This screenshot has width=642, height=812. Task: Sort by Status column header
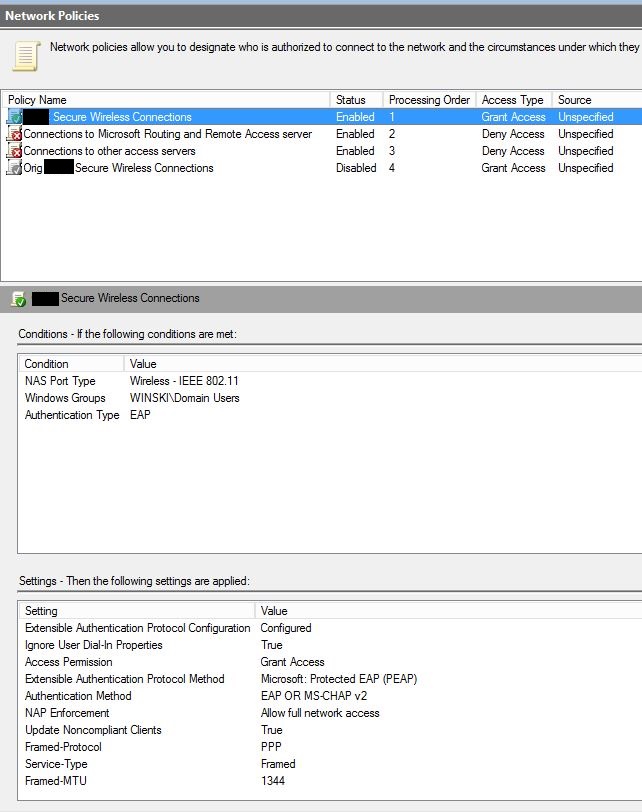tap(357, 100)
